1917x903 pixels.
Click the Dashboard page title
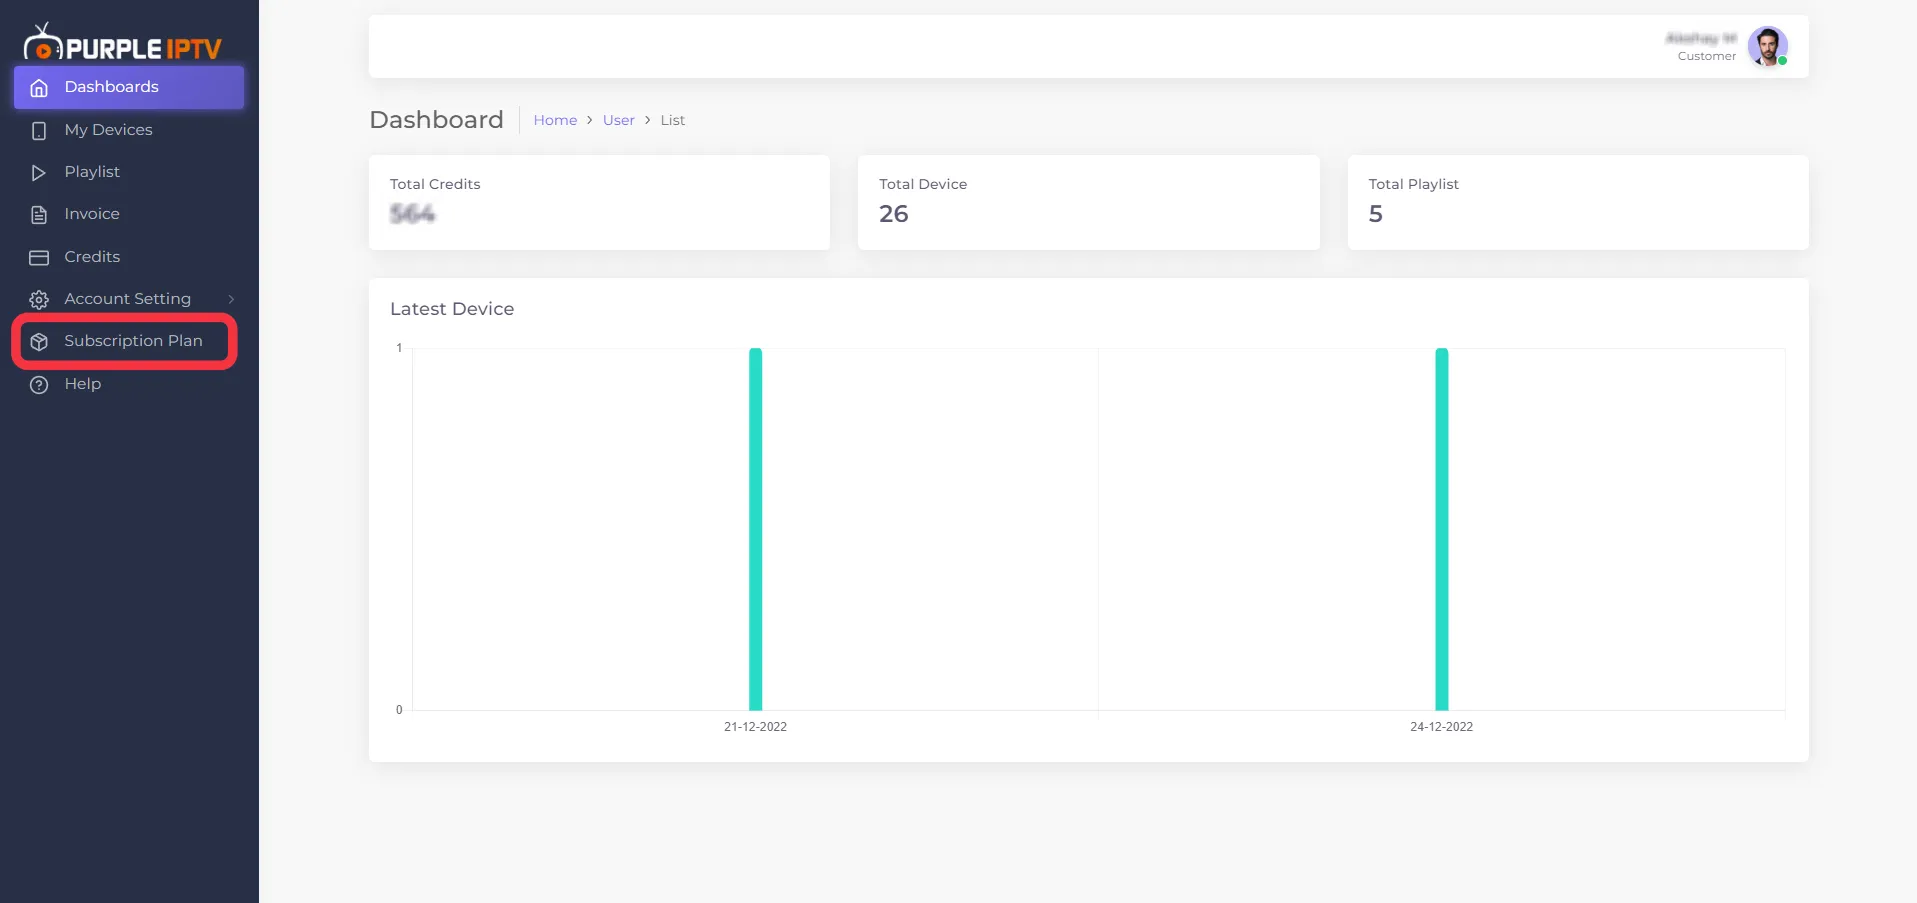pyautogui.click(x=436, y=120)
